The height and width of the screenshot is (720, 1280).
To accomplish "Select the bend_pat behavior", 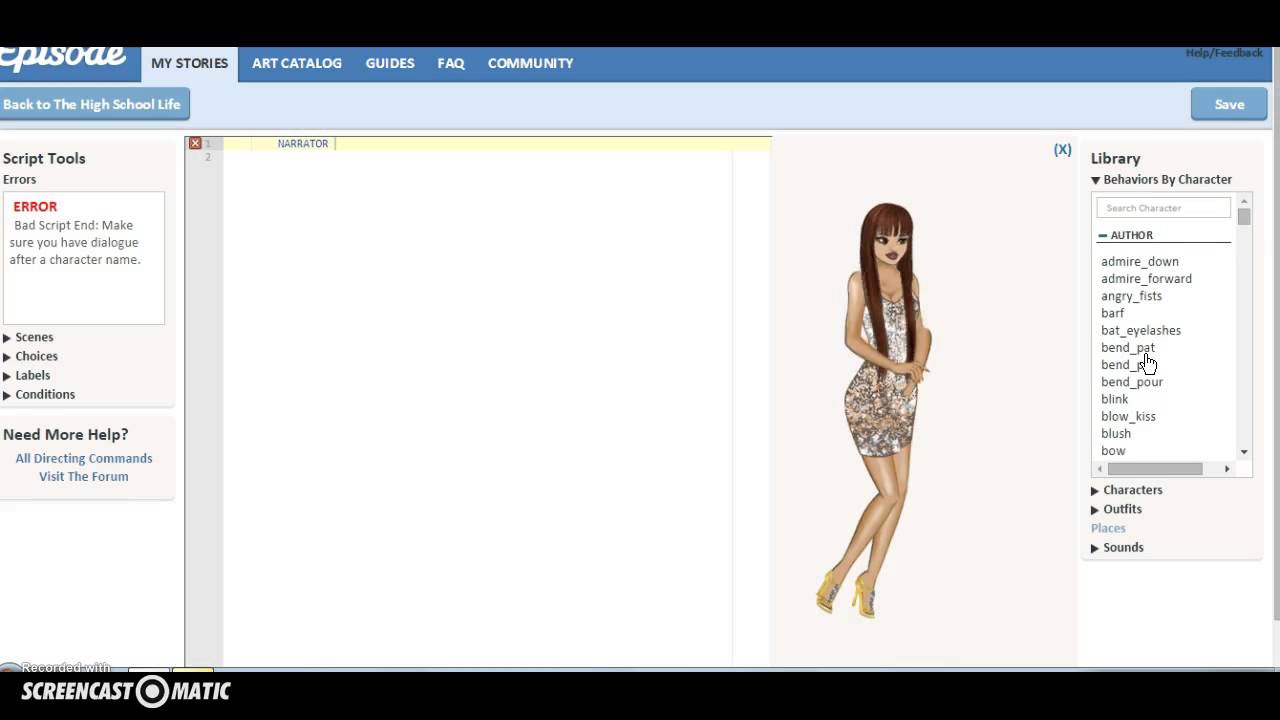I will click(x=1128, y=348).
